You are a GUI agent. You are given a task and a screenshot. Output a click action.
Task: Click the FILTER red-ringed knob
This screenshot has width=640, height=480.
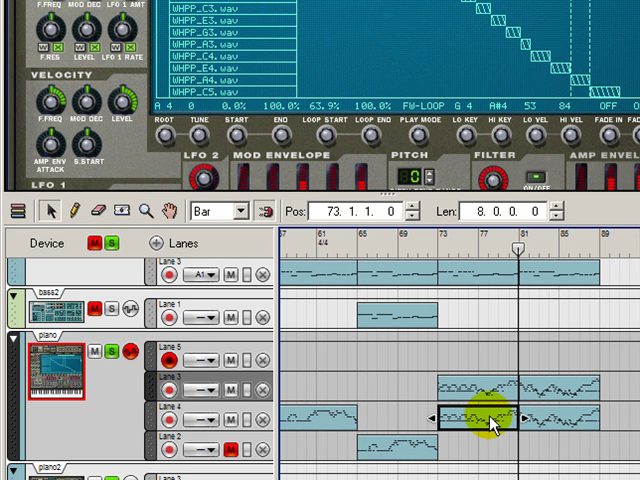[x=493, y=179]
